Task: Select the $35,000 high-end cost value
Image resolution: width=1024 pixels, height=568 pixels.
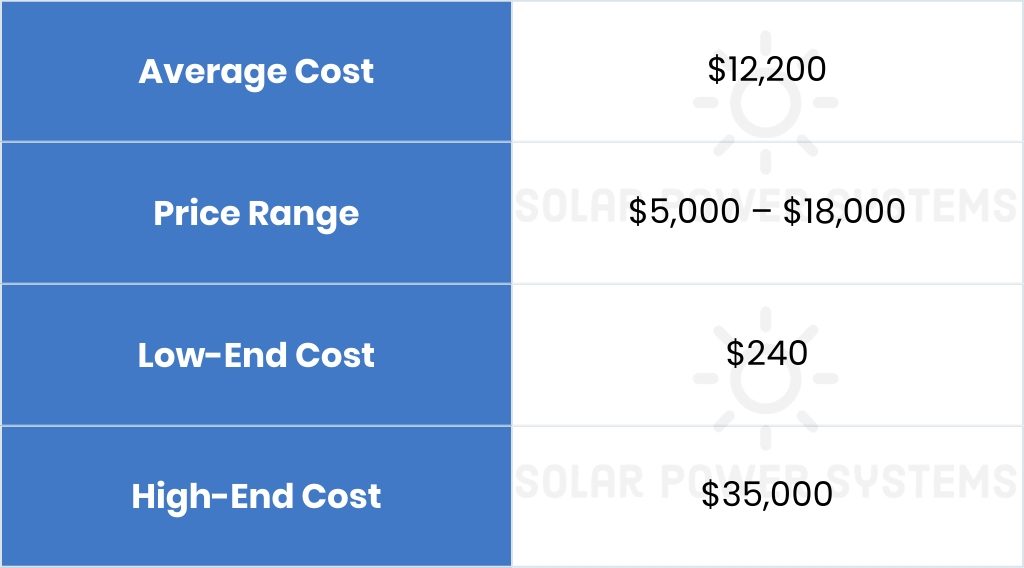Action: click(766, 495)
